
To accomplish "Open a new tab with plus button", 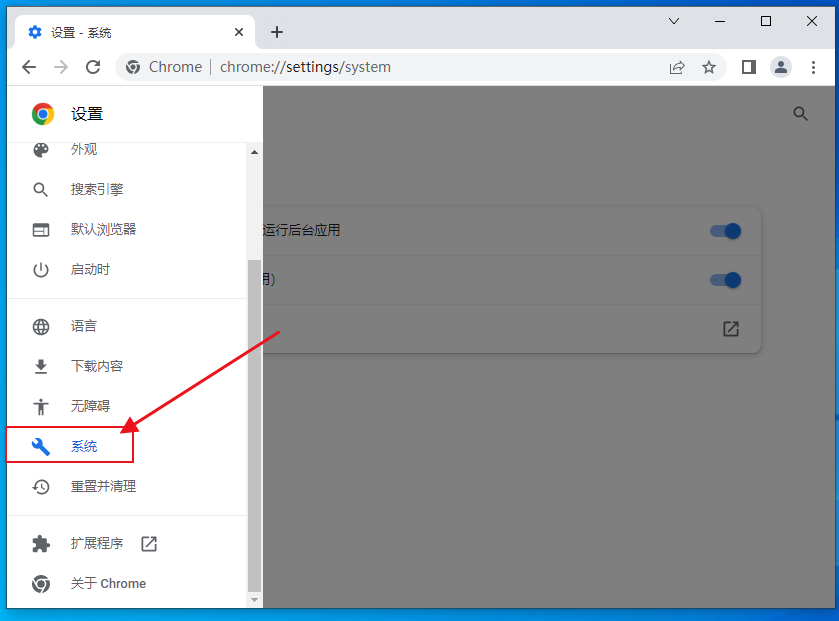I will pos(277,33).
